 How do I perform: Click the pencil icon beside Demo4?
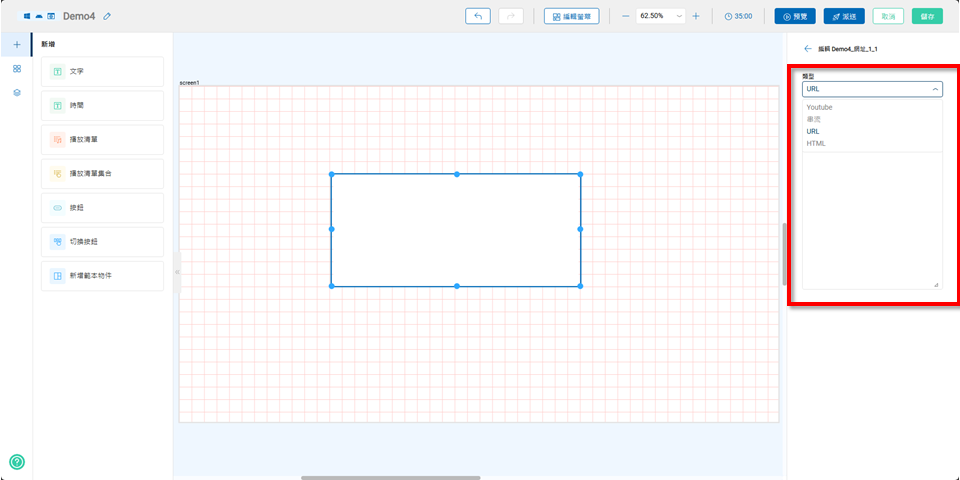coord(107,16)
